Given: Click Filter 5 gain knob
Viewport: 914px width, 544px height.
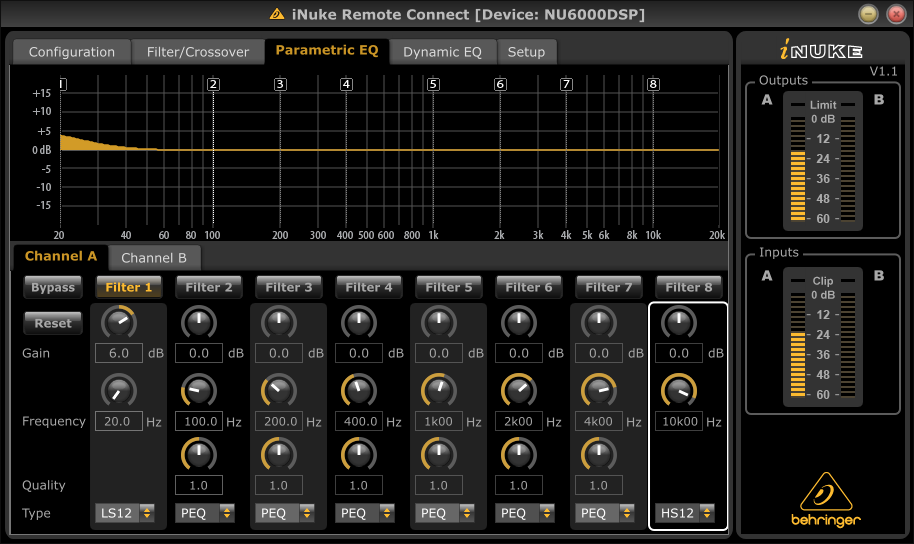Looking at the screenshot, I should click(x=438, y=322).
